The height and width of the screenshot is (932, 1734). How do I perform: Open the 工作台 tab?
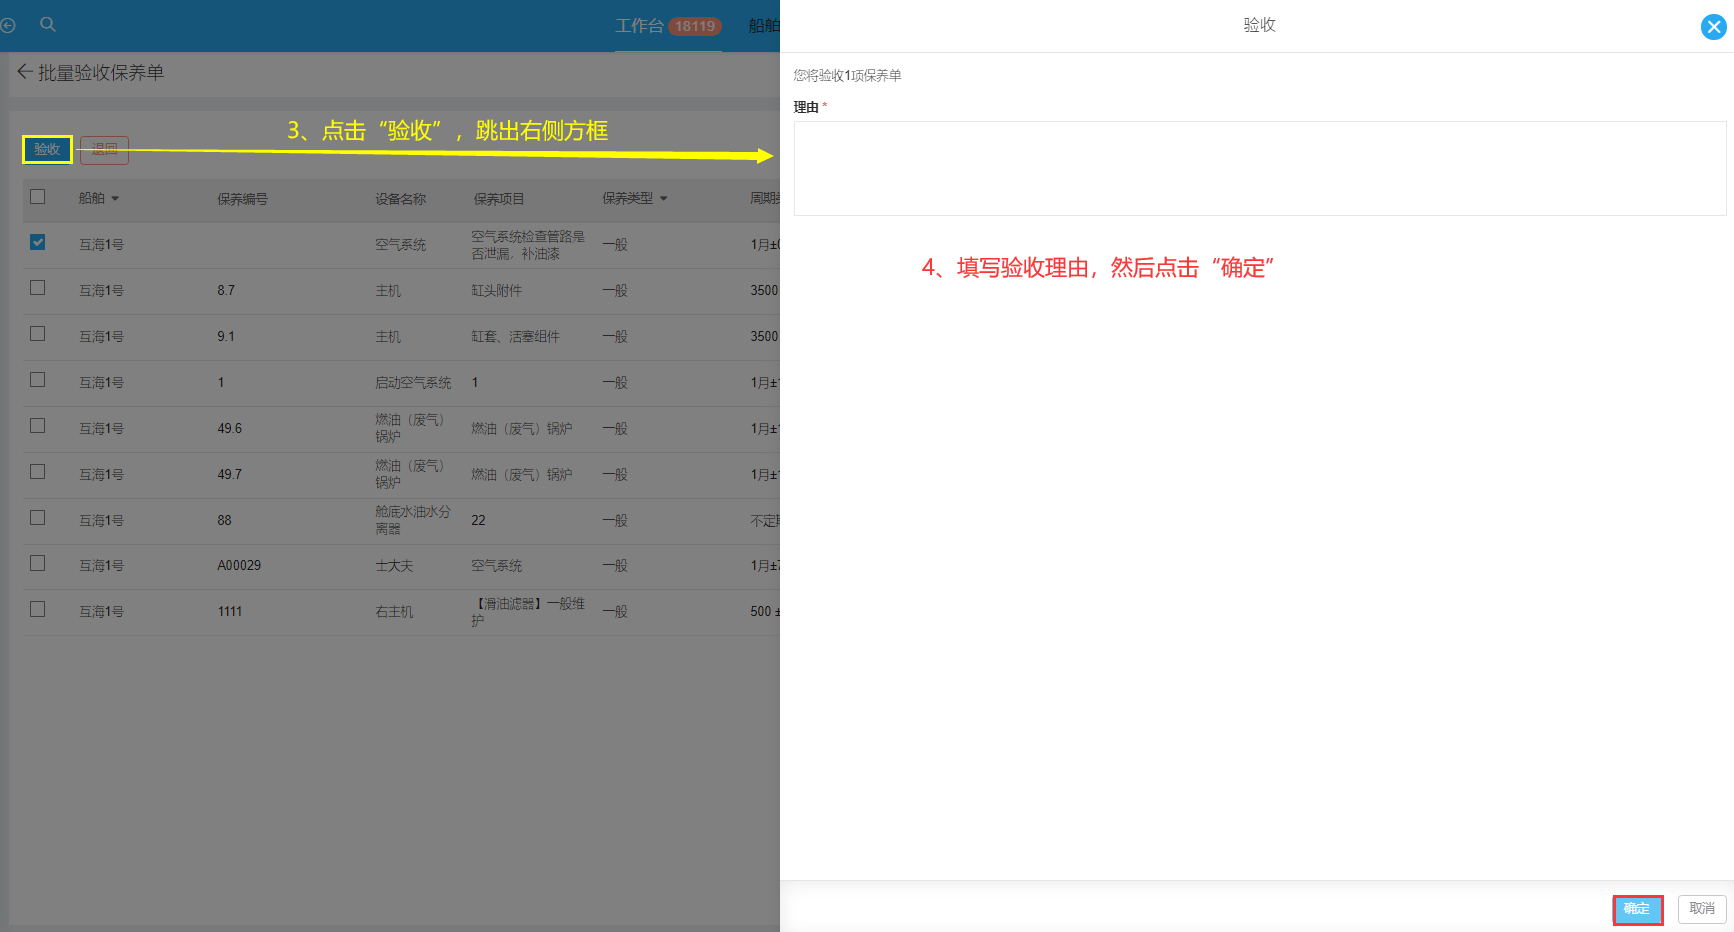(639, 26)
